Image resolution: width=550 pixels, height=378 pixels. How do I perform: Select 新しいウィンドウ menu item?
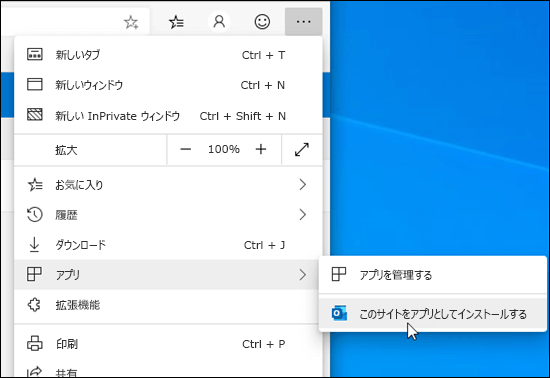pyautogui.click(x=168, y=85)
